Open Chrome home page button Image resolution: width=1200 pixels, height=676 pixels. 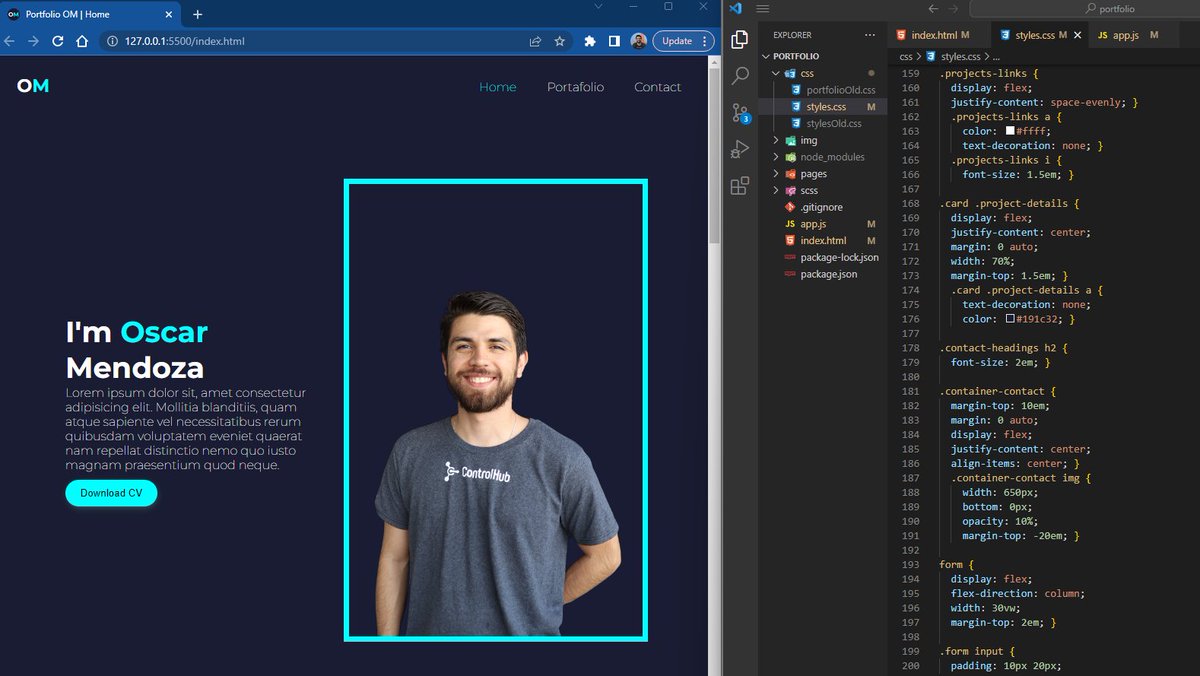click(83, 41)
